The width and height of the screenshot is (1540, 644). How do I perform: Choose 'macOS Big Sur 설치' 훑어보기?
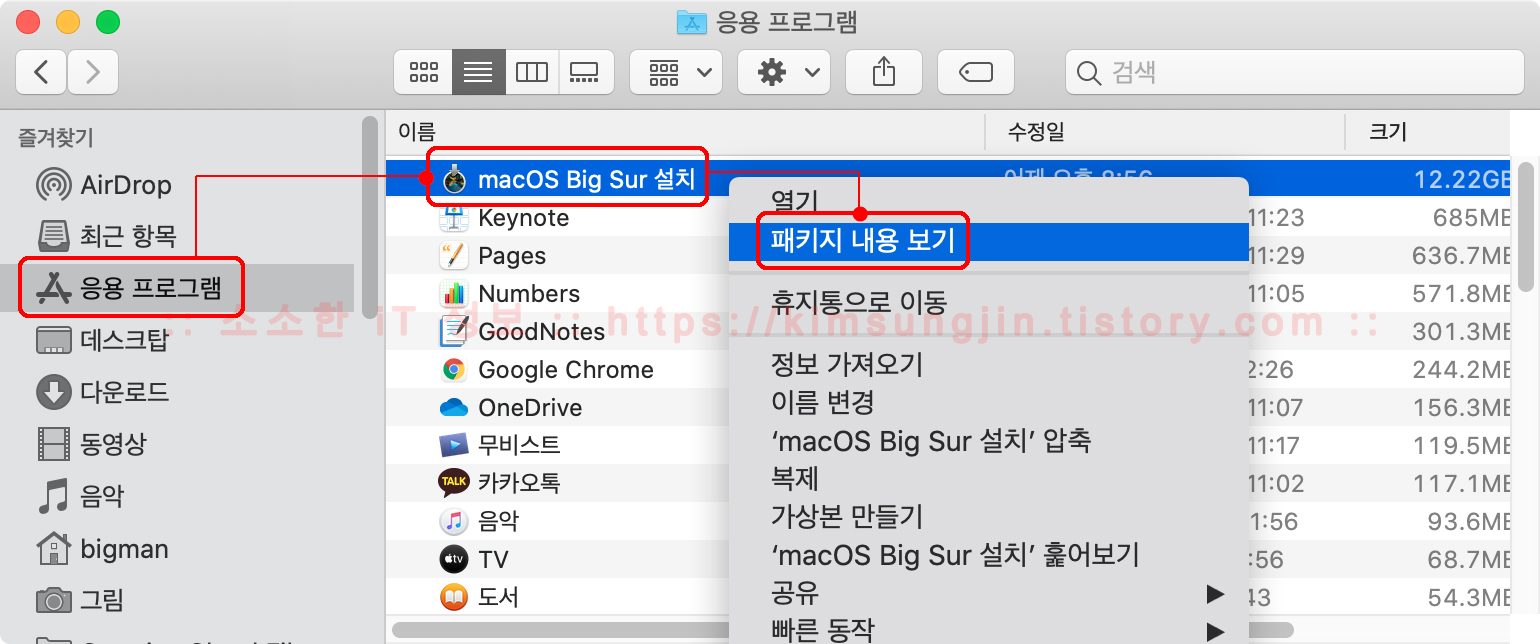coord(989,554)
